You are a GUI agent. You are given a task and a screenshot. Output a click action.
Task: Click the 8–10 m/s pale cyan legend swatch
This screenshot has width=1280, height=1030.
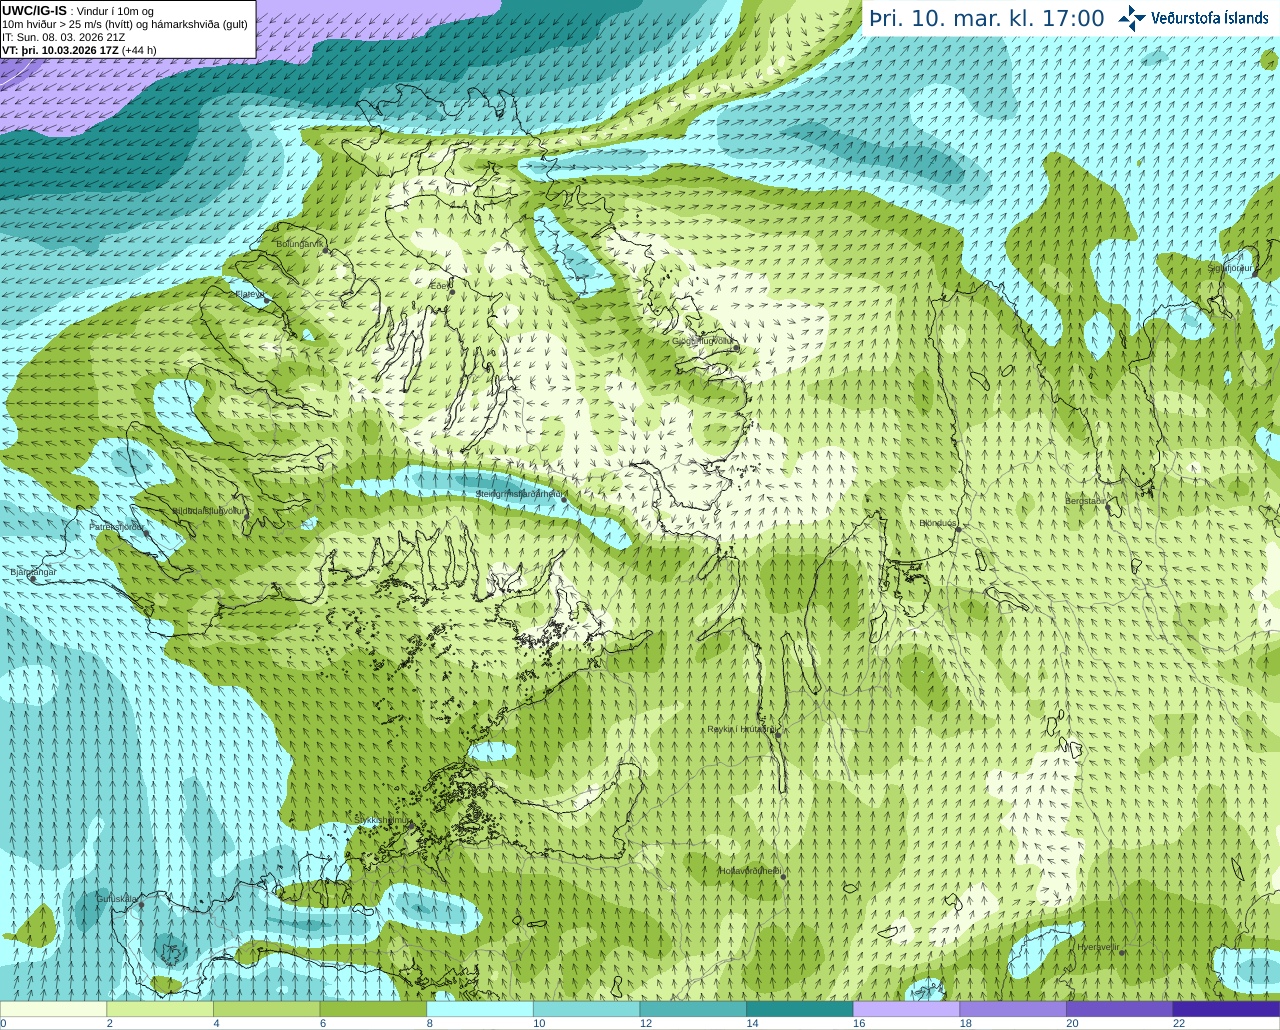(x=480, y=1009)
